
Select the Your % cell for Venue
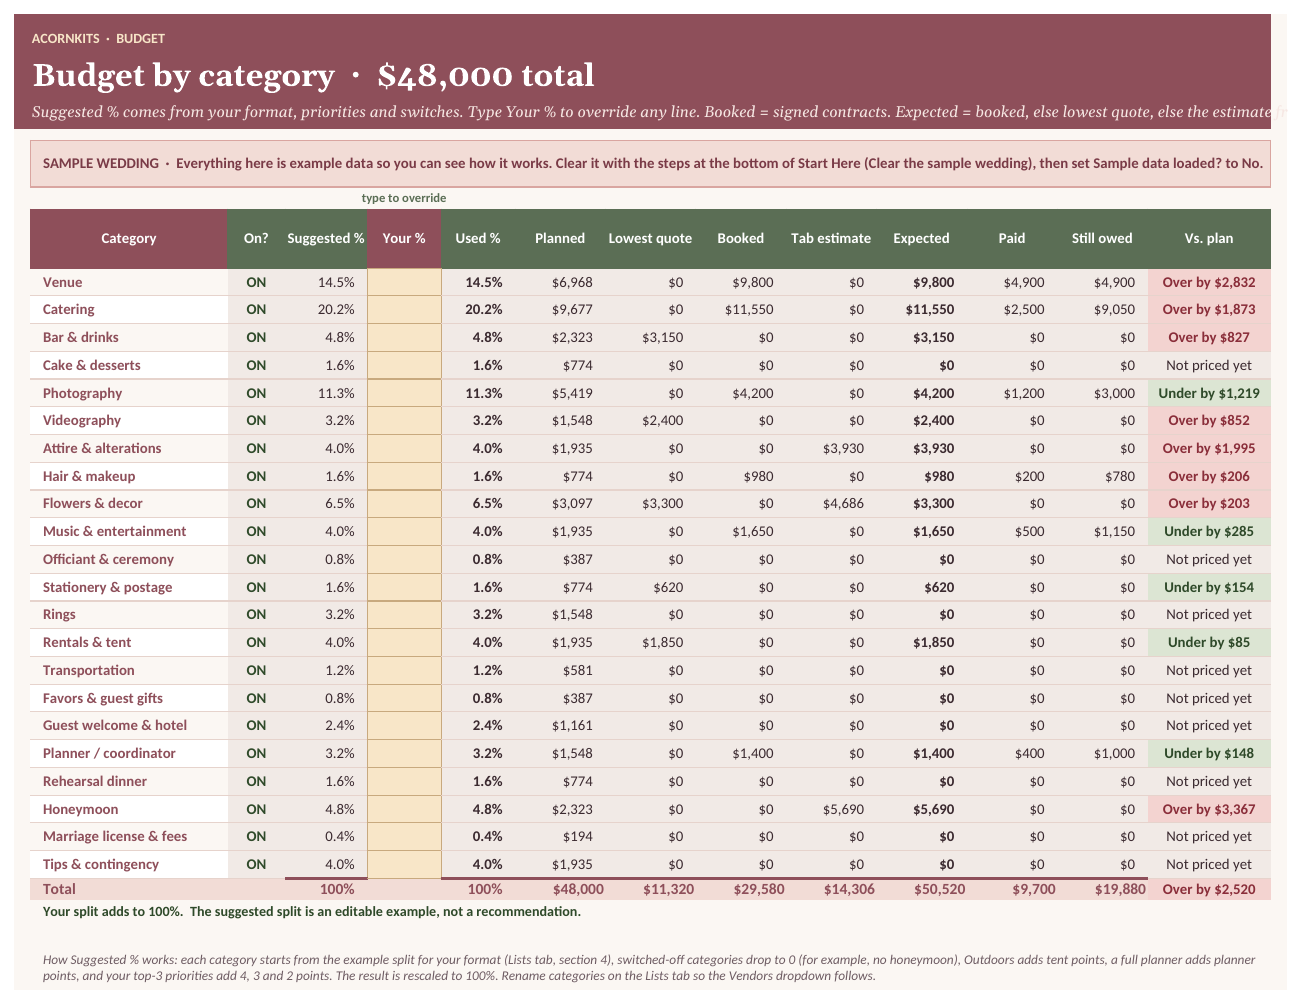point(404,282)
